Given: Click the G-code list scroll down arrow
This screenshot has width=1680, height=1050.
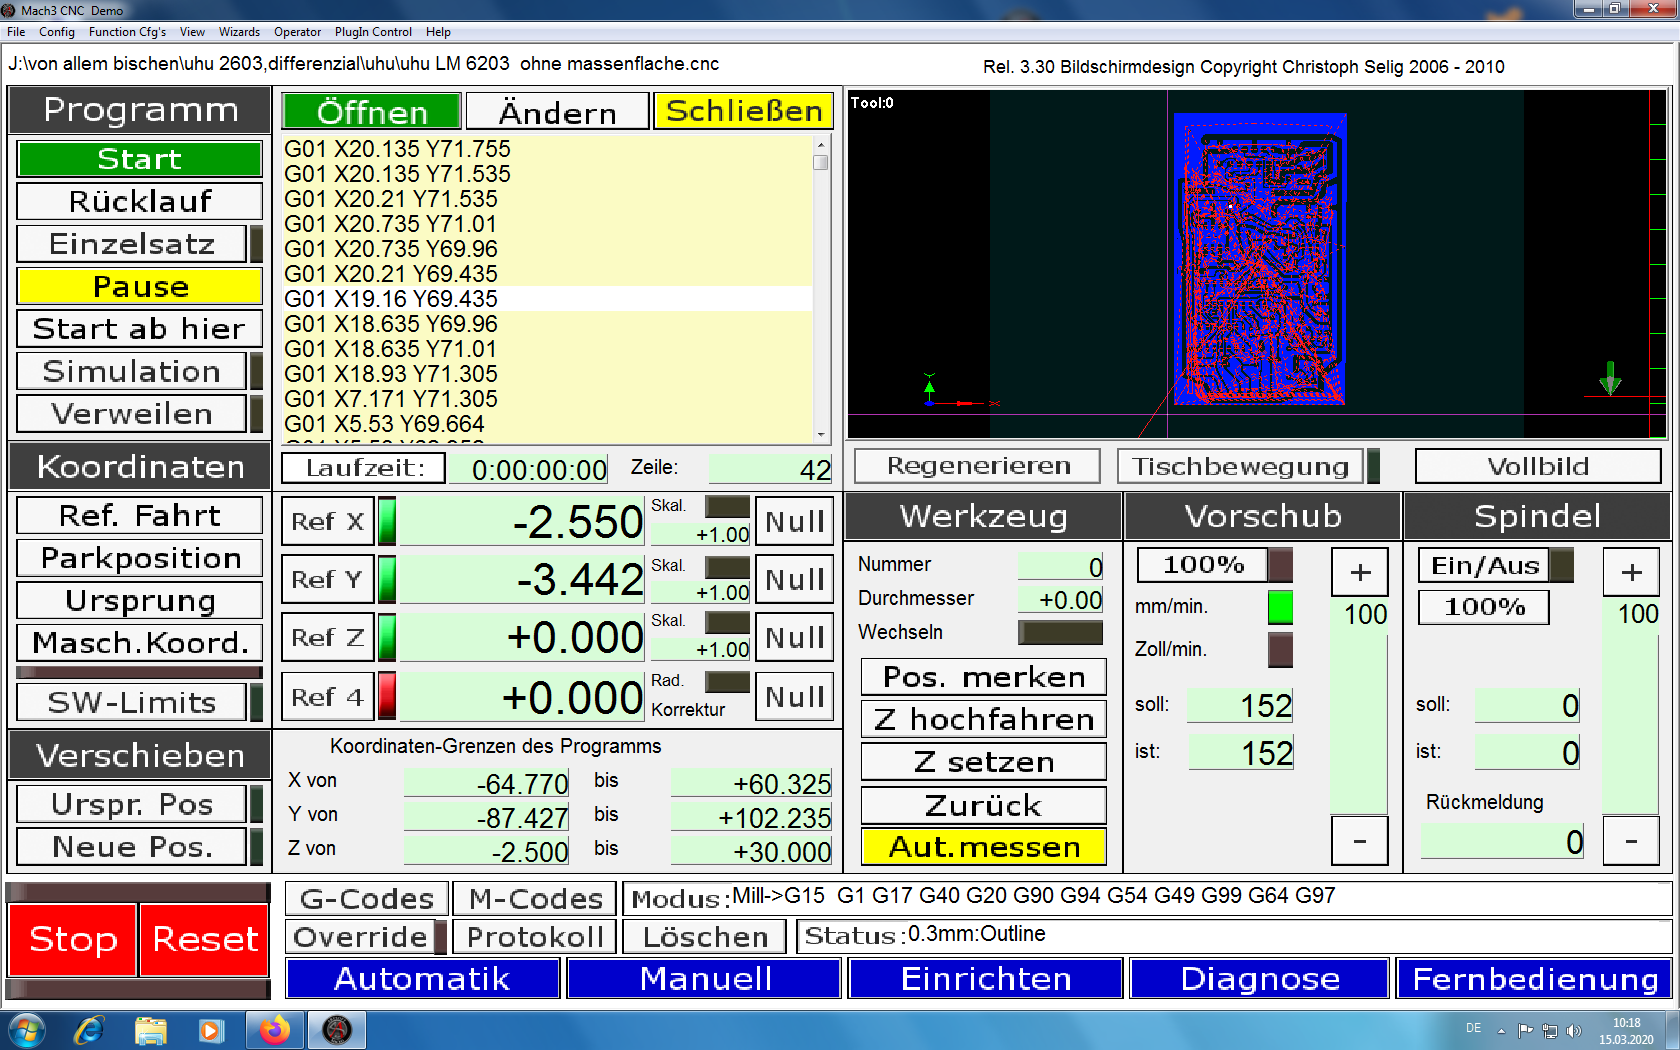Looking at the screenshot, I should tap(821, 435).
